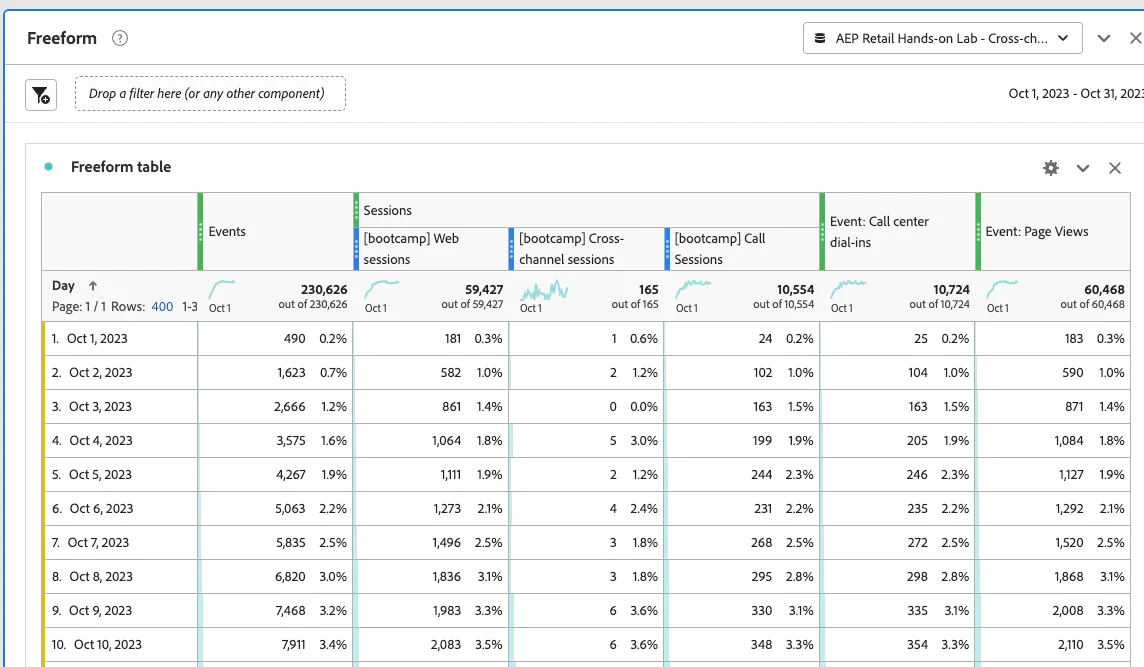Select the [bootcamp] Web sessions column header

(x=430, y=249)
